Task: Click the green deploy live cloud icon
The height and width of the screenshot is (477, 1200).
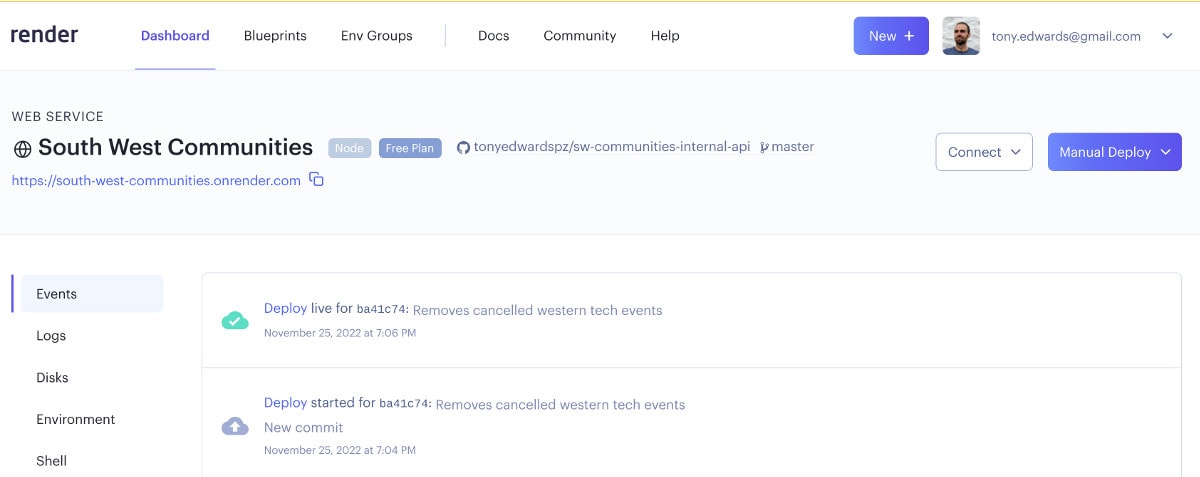Action: (234, 320)
